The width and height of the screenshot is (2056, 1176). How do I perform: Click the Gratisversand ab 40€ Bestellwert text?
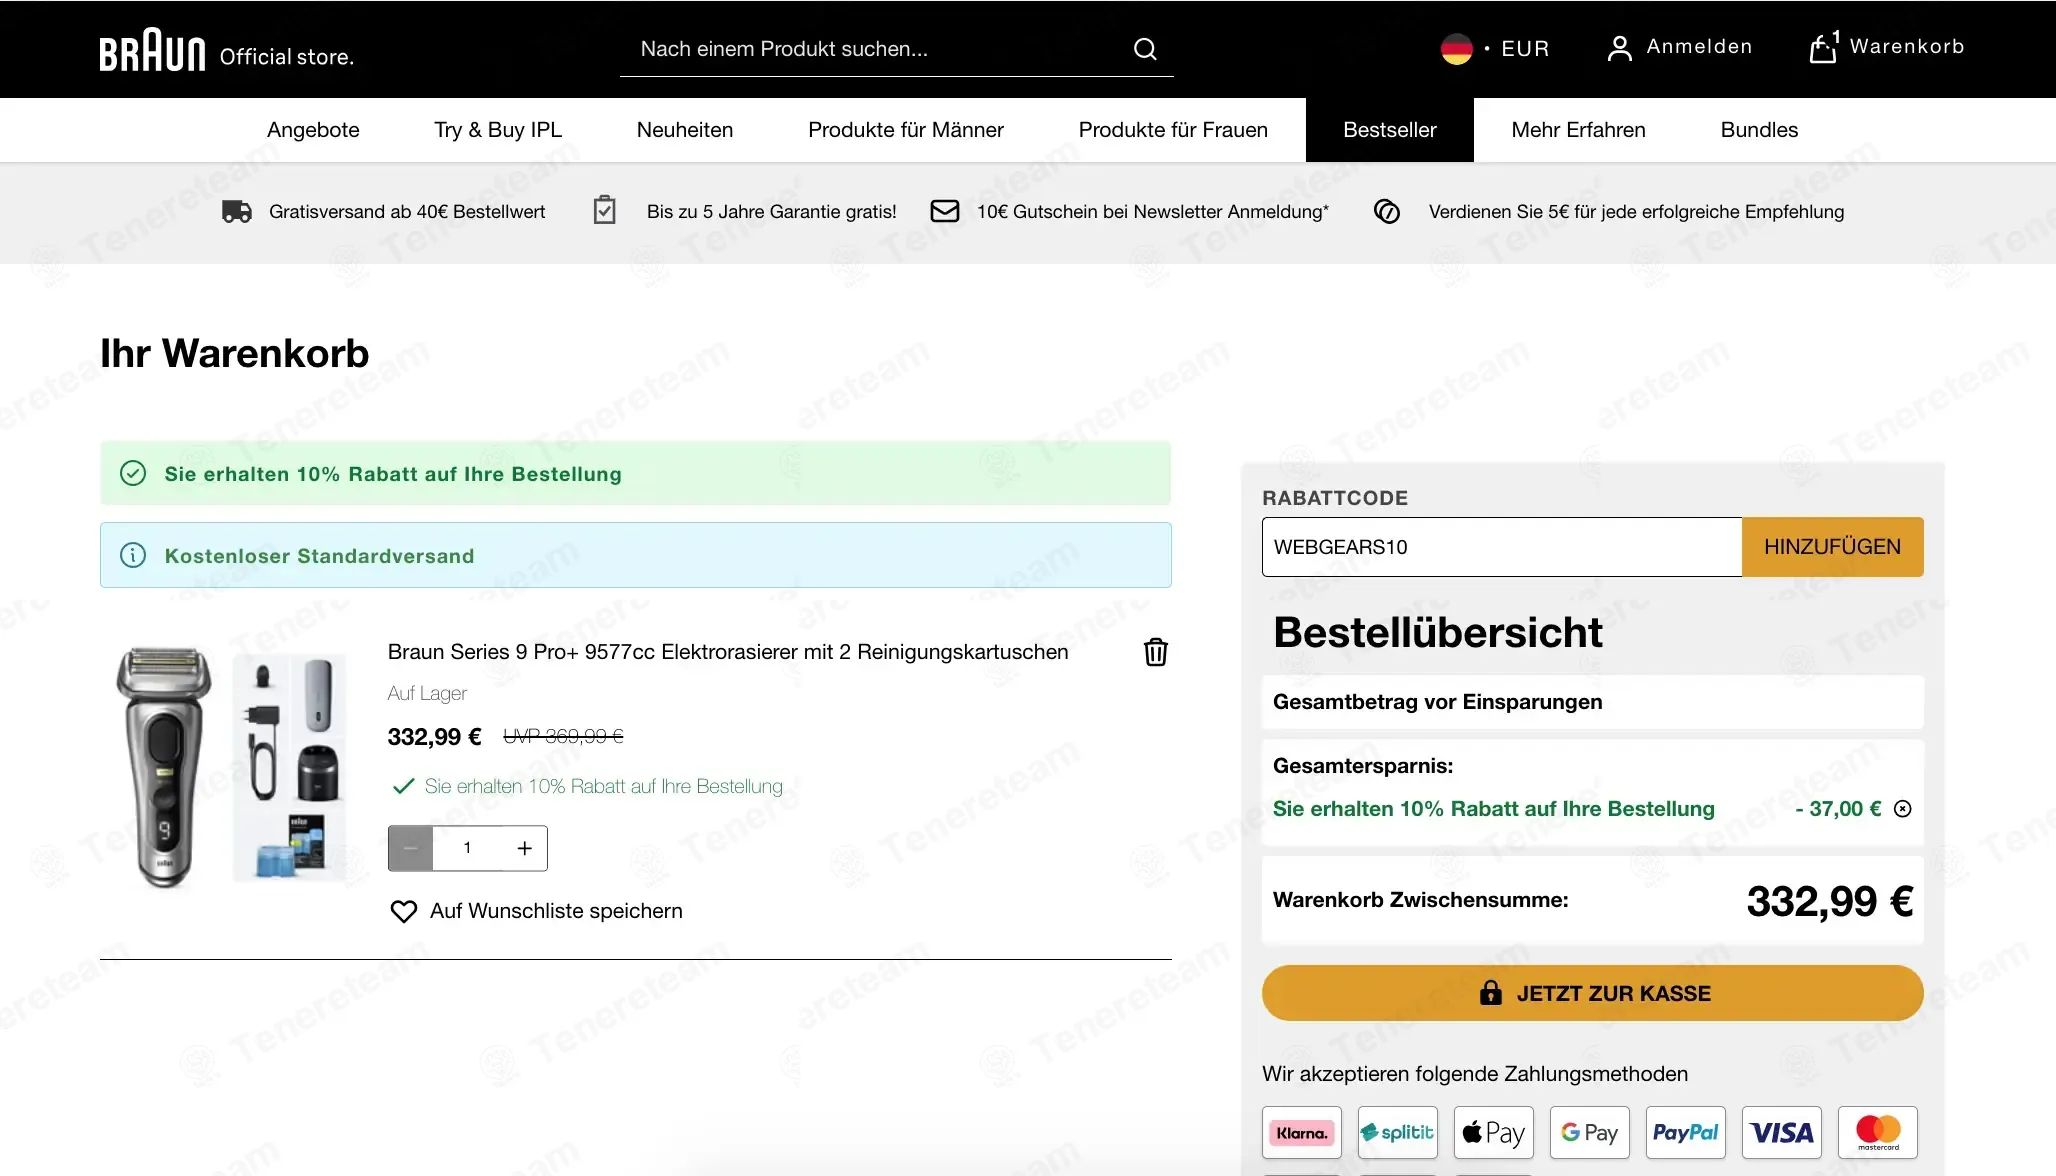(407, 212)
